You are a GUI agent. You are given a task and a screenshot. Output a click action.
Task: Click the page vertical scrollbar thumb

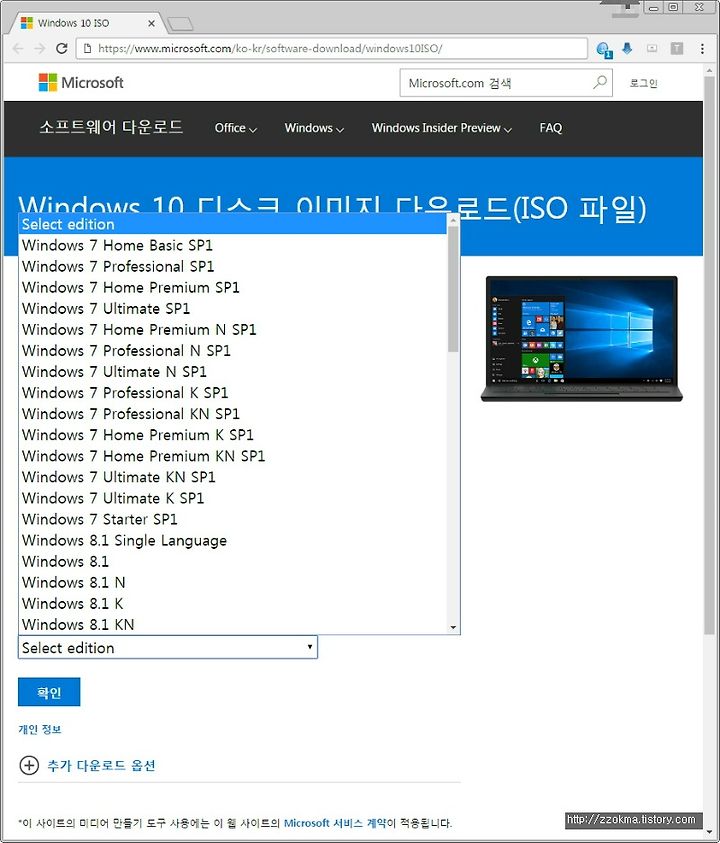click(x=709, y=355)
